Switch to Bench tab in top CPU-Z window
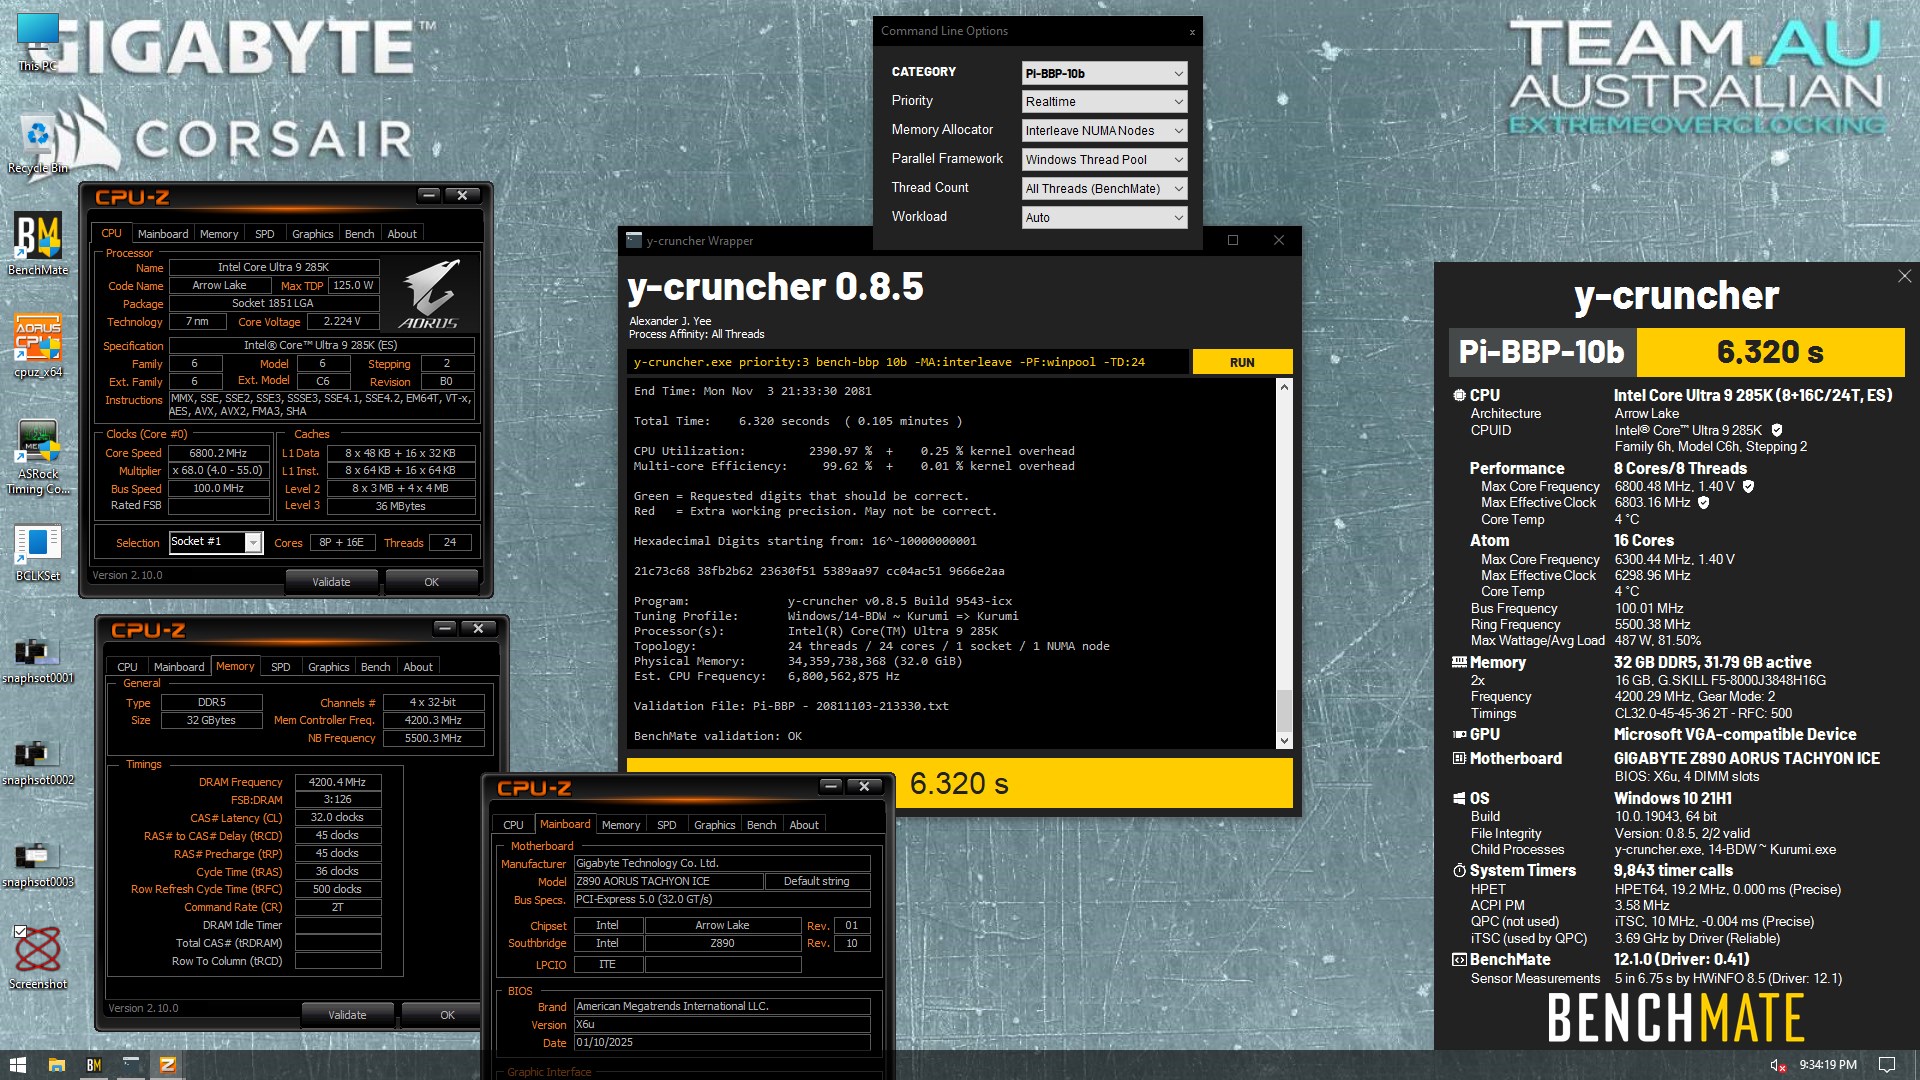Screen dimensions: 1920x1080 [359, 234]
